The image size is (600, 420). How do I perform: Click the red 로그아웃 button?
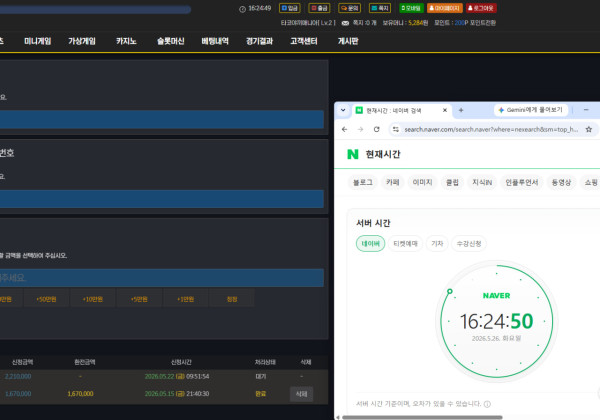481,8
